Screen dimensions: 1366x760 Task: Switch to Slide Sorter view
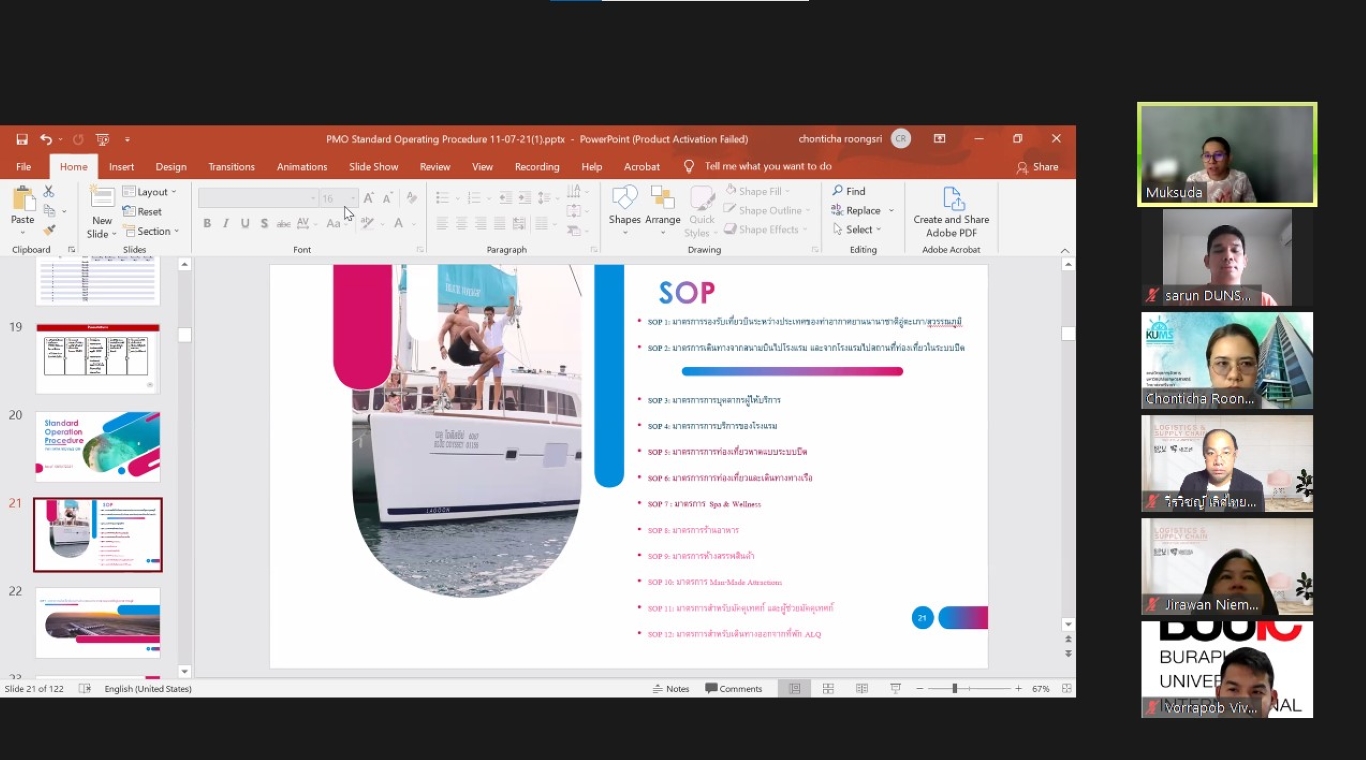point(828,688)
